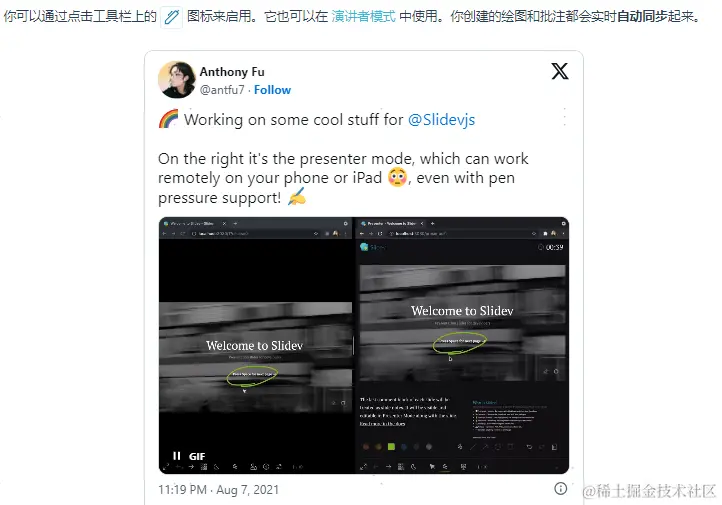
Task: Open the 演讲者模式 presenter mode link
Action: point(363,17)
